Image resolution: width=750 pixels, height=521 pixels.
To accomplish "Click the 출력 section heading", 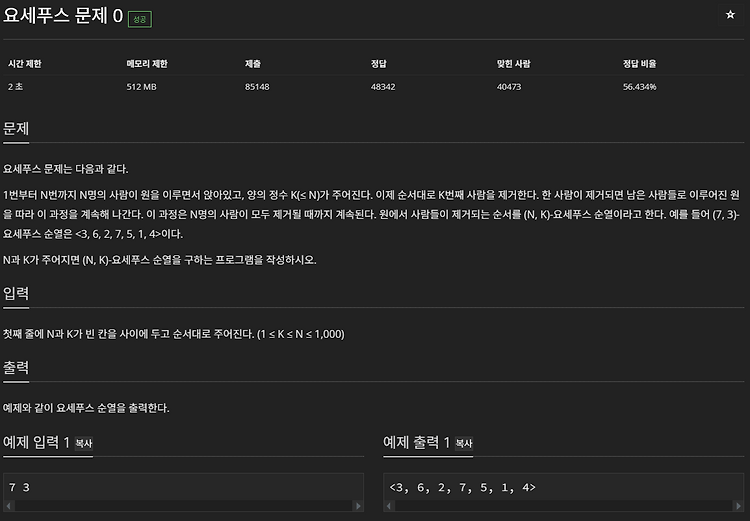I will (16, 367).
